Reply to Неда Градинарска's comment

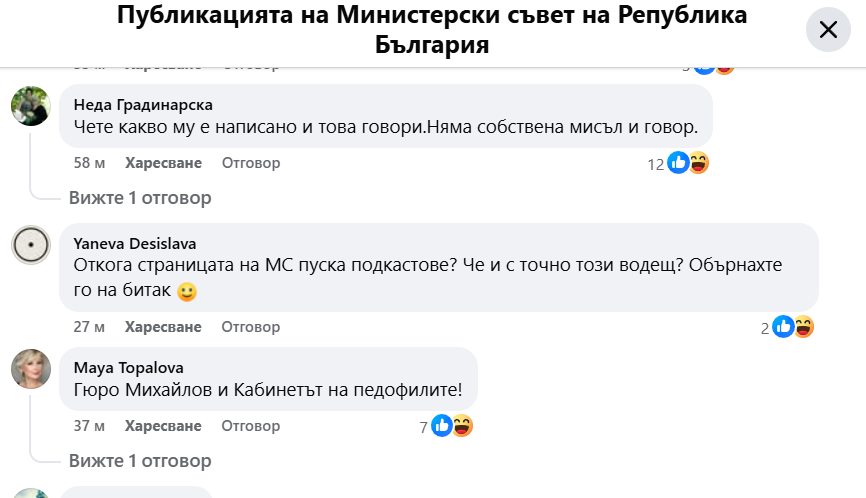pyautogui.click(x=250, y=163)
